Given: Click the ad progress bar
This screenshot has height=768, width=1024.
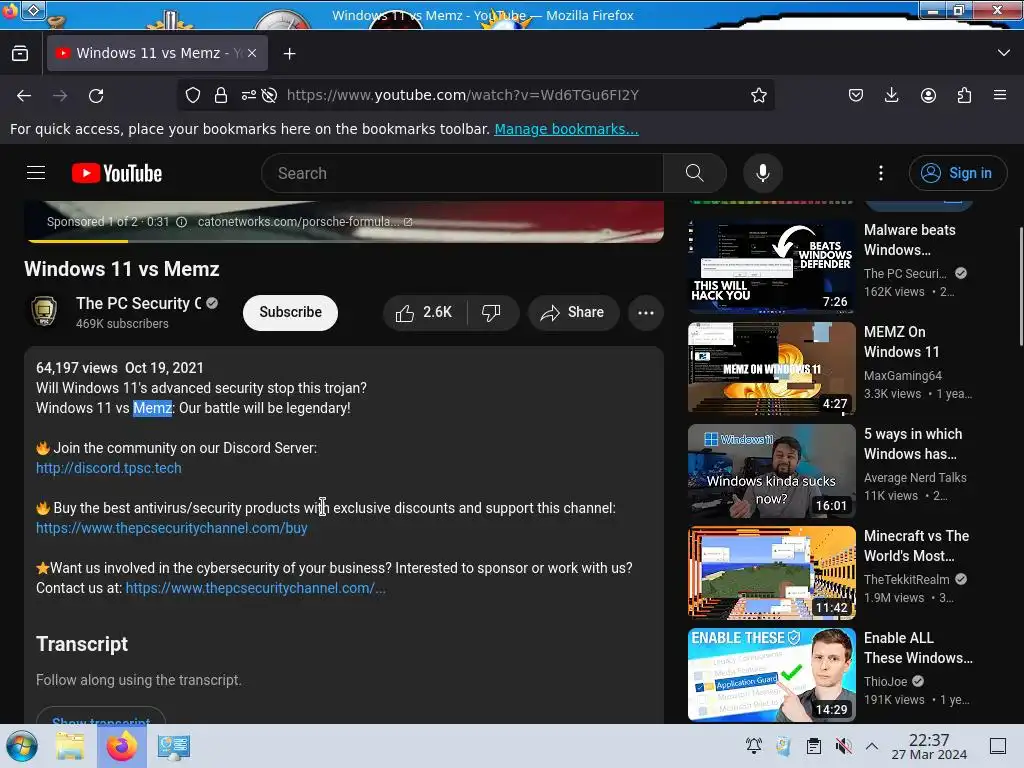Looking at the screenshot, I should point(345,241).
